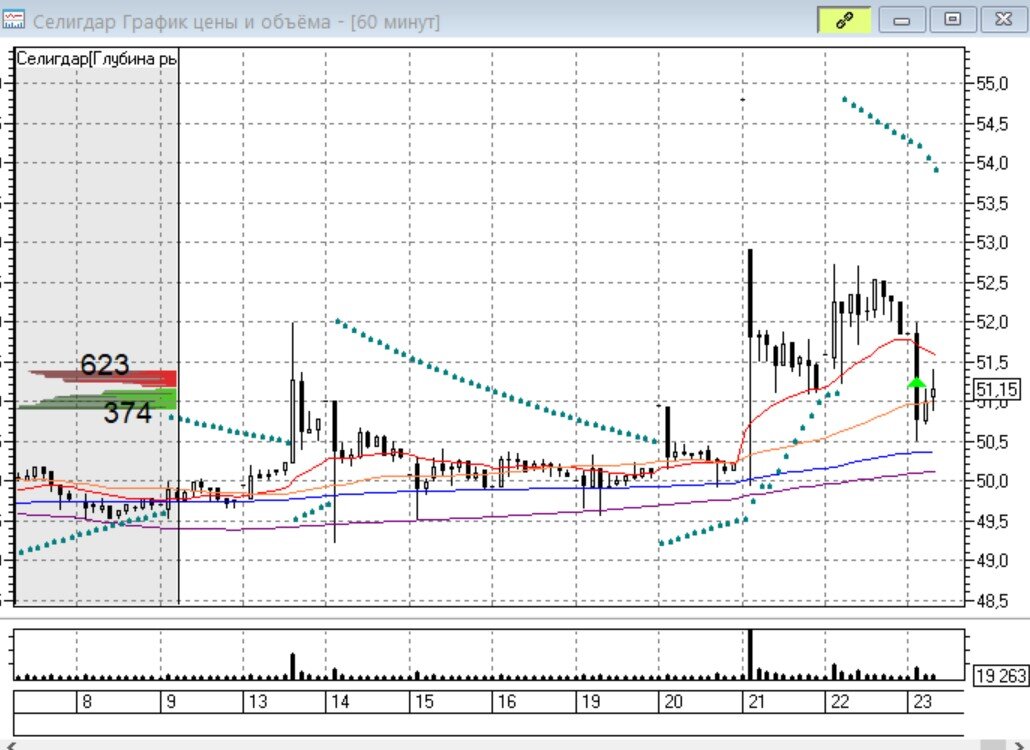Maximize the Селигдар chart window
The height and width of the screenshot is (750, 1030).
pyautogui.click(x=952, y=20)
